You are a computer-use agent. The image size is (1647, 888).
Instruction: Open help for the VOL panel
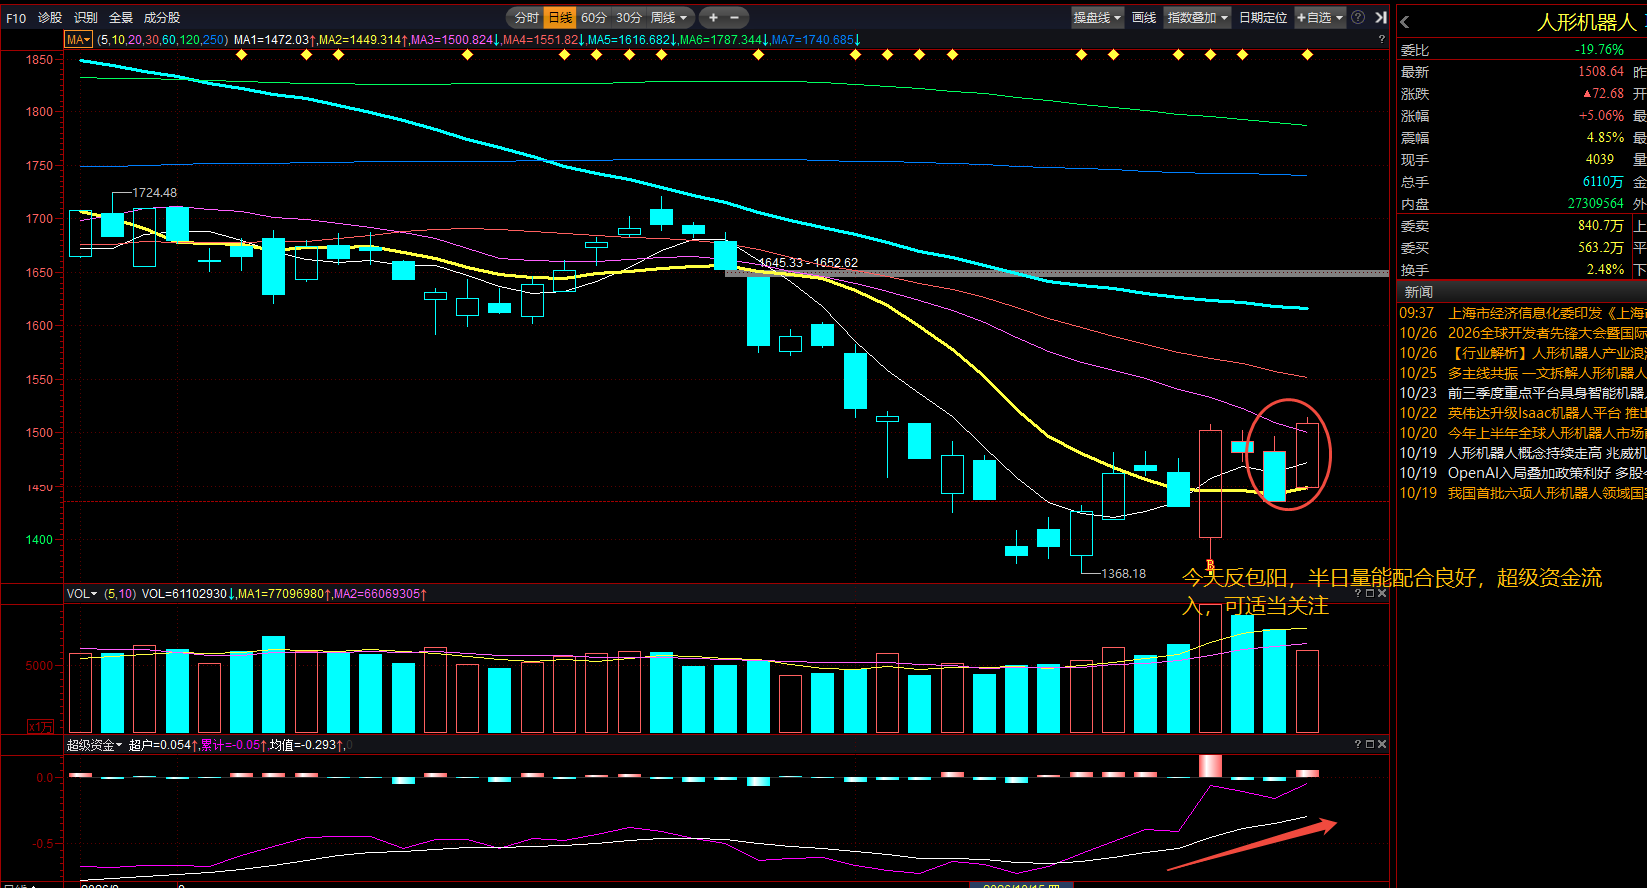pos(1358,594)
